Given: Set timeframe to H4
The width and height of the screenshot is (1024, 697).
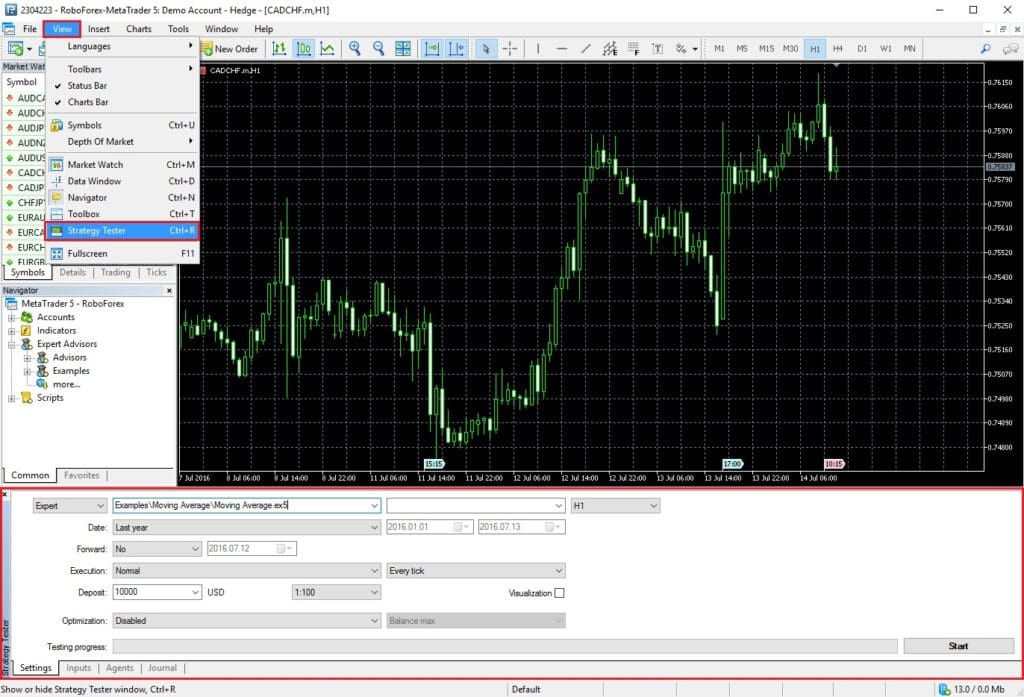Looking at the screenshot, I should tap(838, 49).
